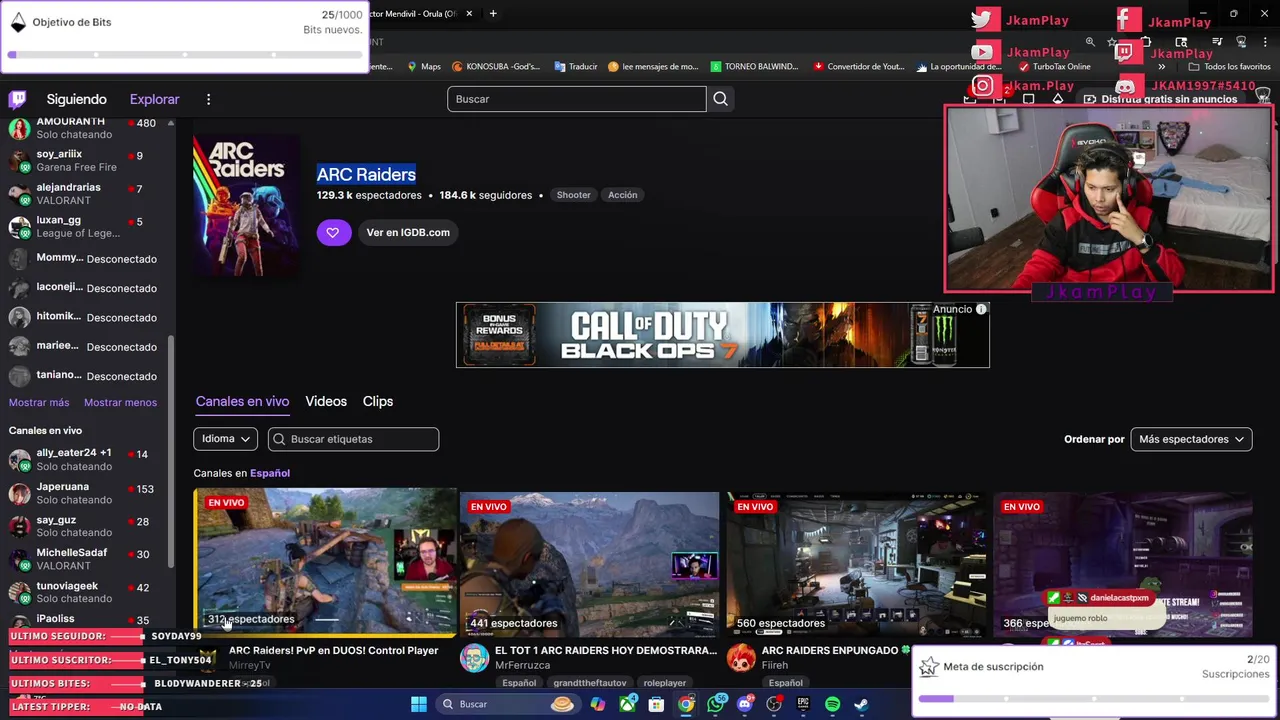The height and width of the screenshot is (720, 1280).
Task: Click the ARC Raiders game cover art
Action: pos(246,206)
